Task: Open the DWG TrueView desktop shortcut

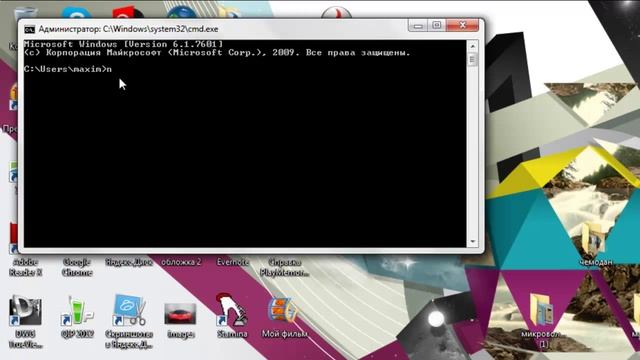Action: (25, 310)
